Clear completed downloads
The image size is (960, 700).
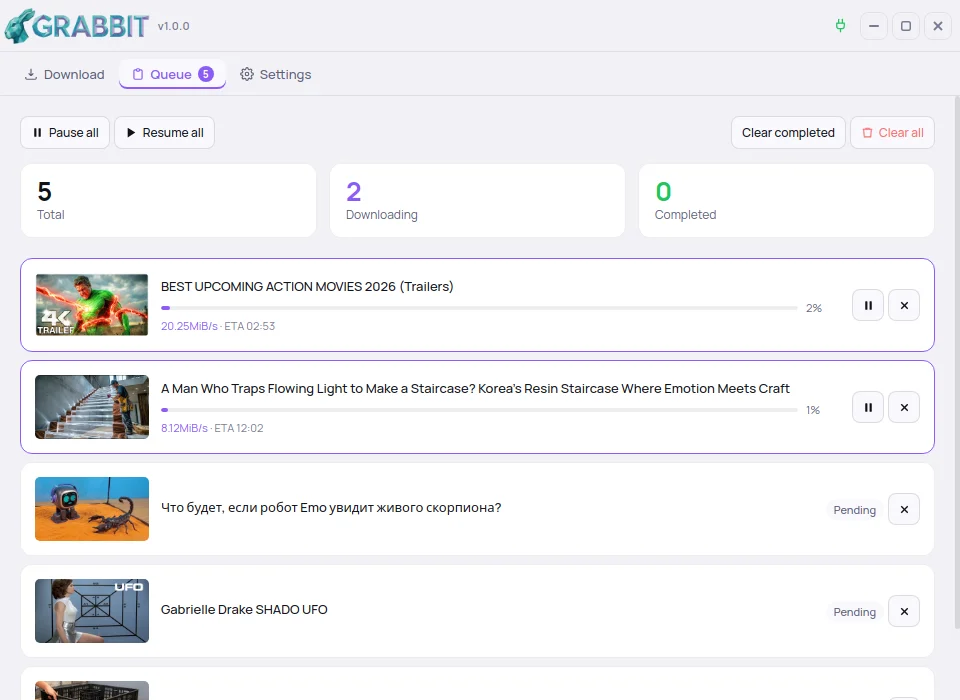788,132
